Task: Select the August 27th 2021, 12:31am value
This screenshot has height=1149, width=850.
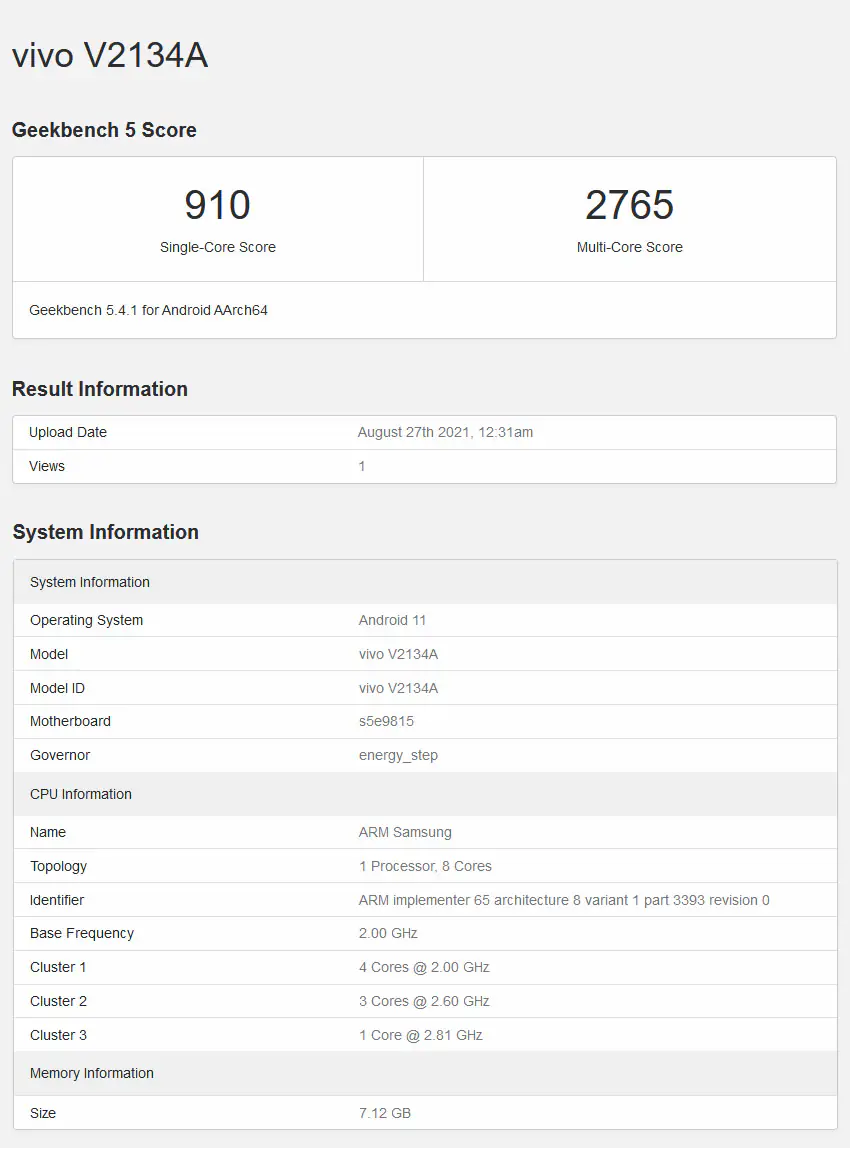Action: pyautogui.click(x=445, y=432)
